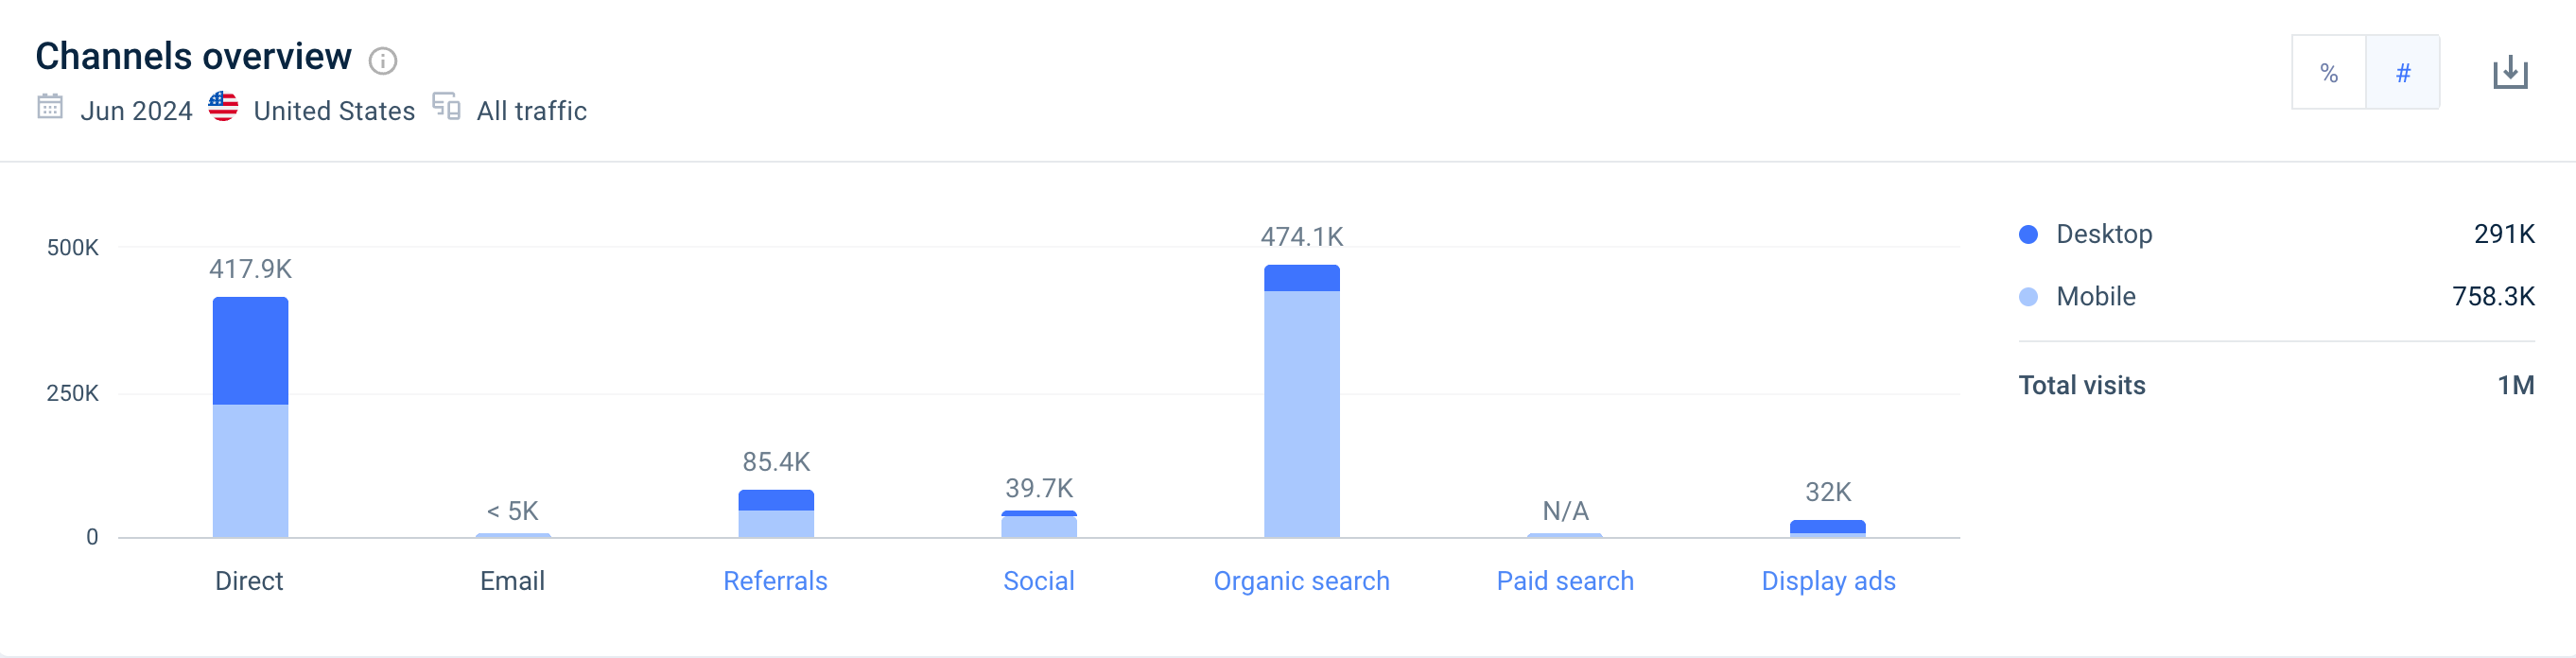
Task: Toggle the Mobile legend dot
Action: coord(2028,297)
